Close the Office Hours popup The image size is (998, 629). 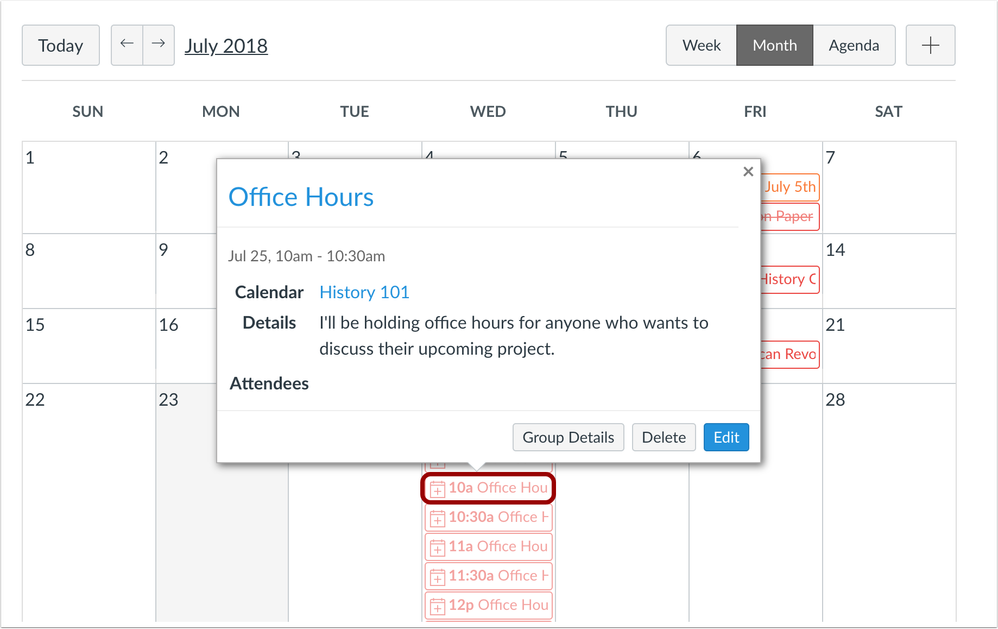[748, 171]
